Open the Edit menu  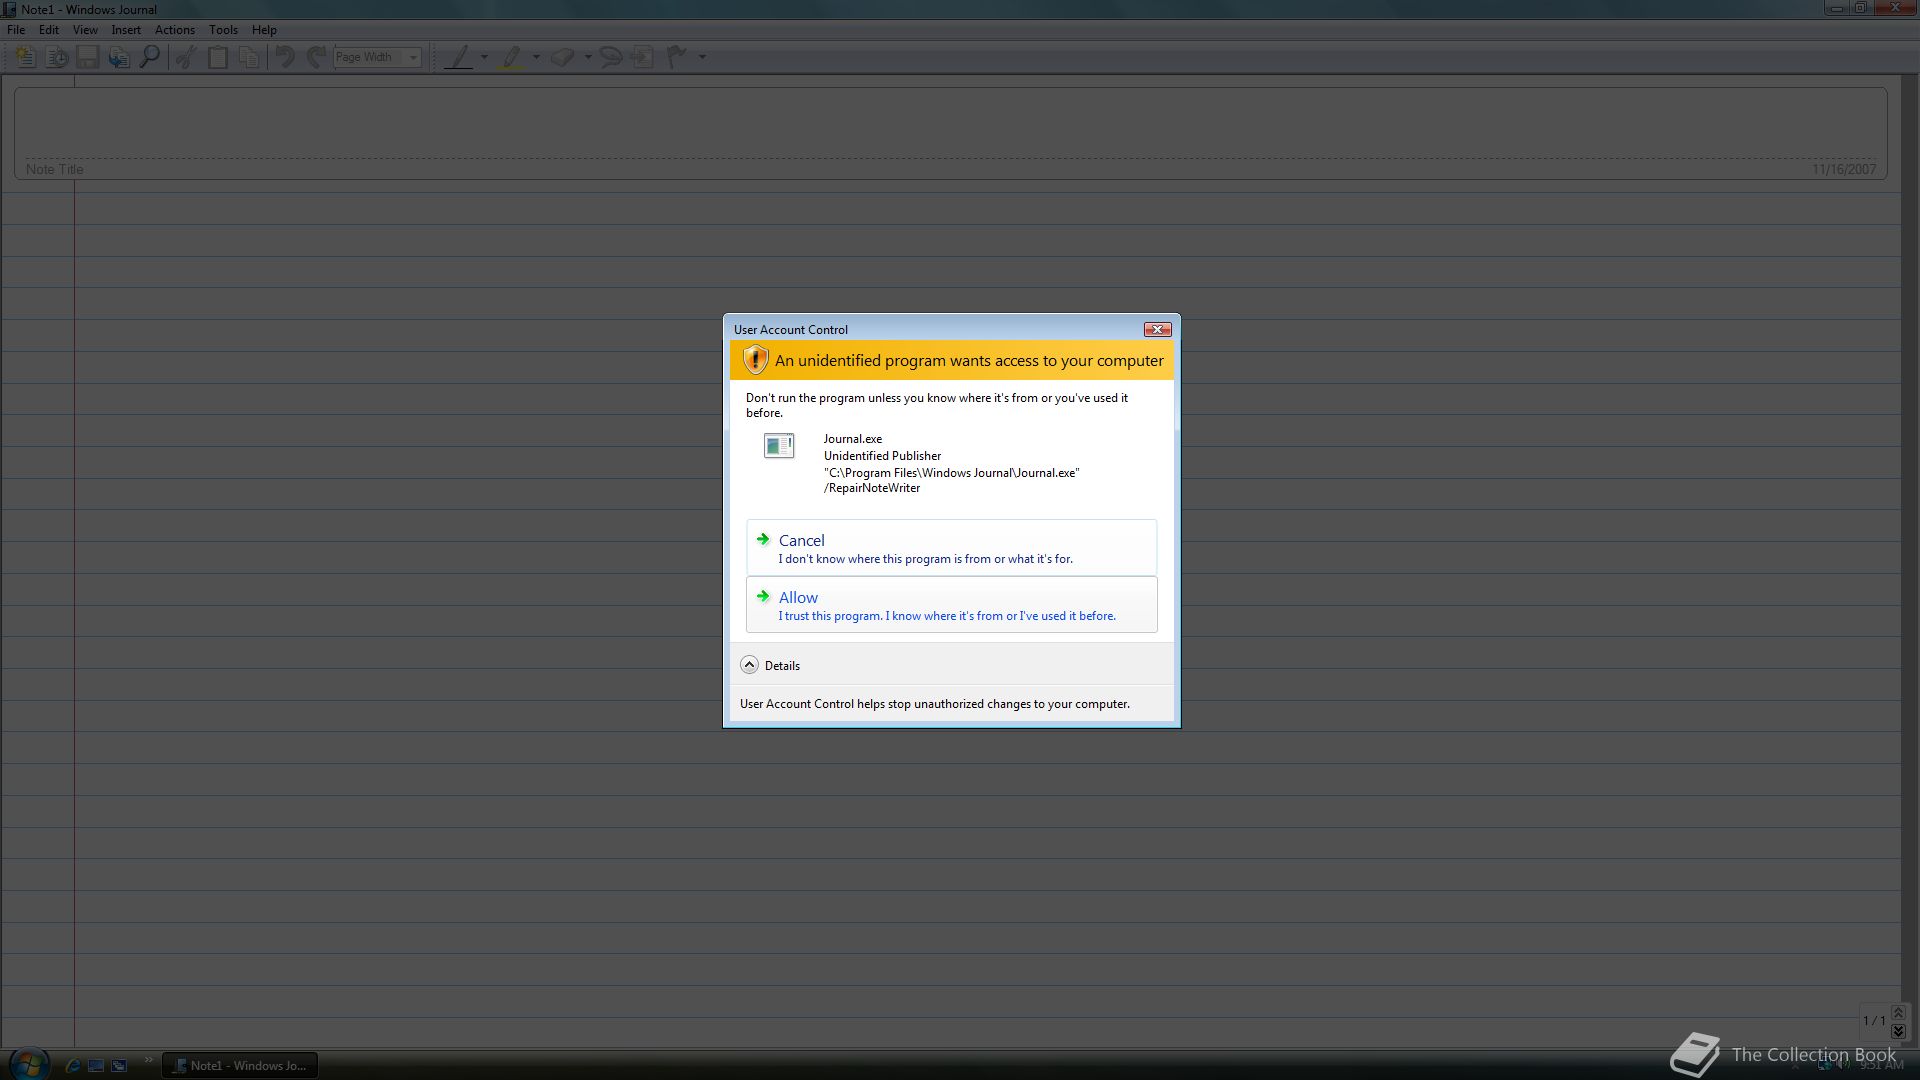49,30
